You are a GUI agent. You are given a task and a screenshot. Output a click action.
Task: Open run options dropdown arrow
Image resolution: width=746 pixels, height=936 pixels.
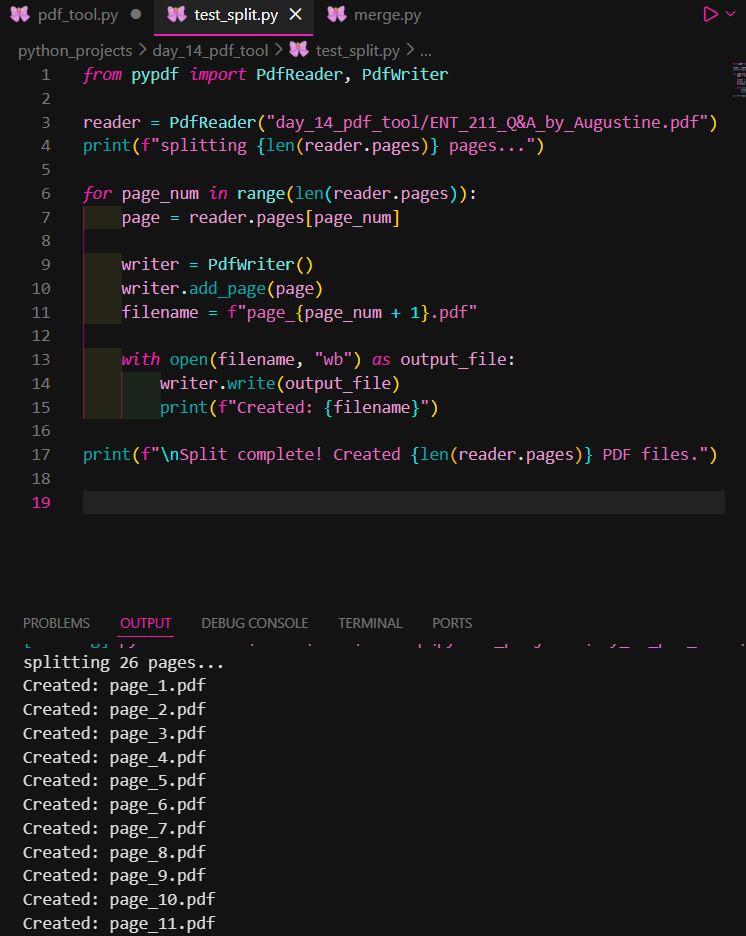[730, 14]
